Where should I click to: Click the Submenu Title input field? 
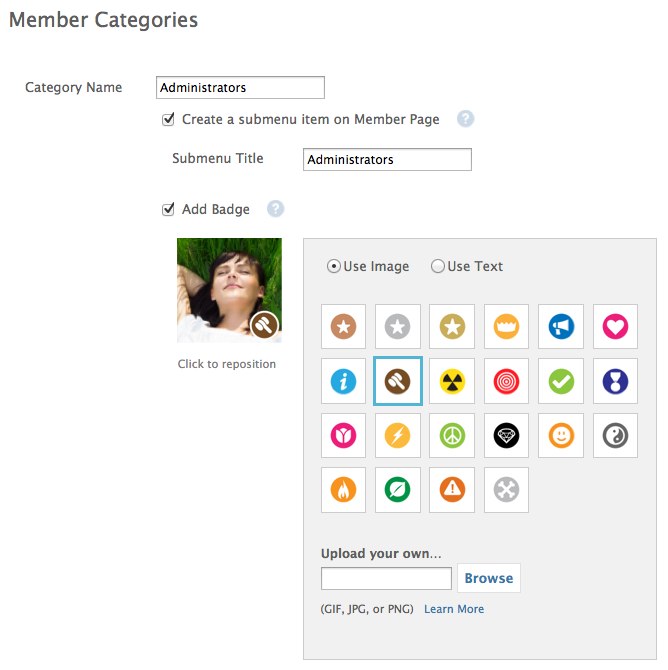point(387,159)
